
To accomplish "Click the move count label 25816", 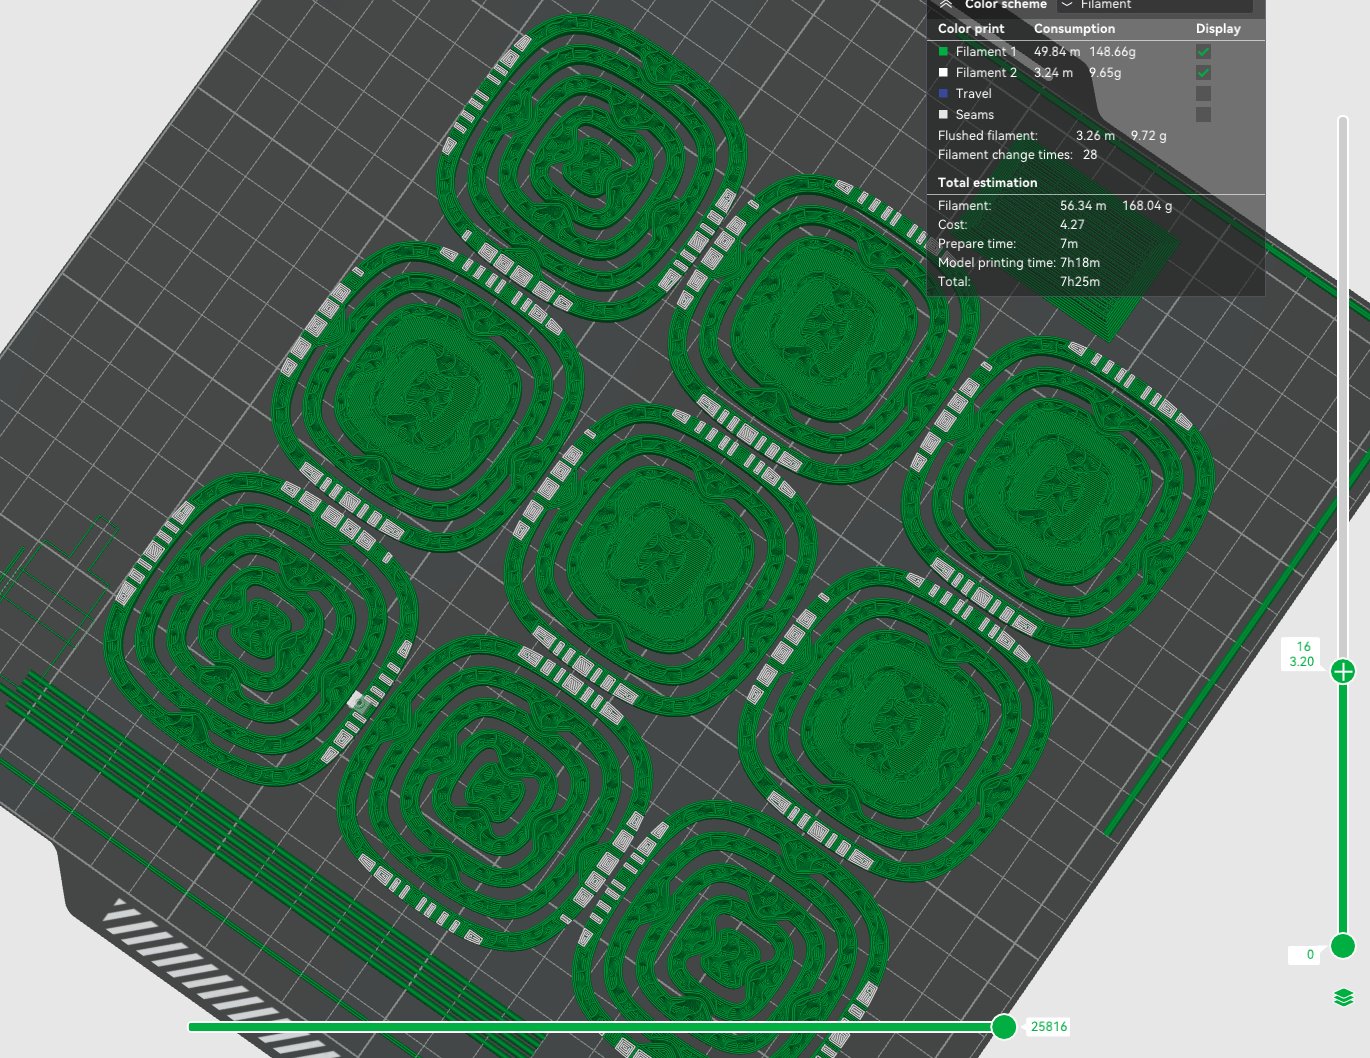I will click(1048, 1026).
